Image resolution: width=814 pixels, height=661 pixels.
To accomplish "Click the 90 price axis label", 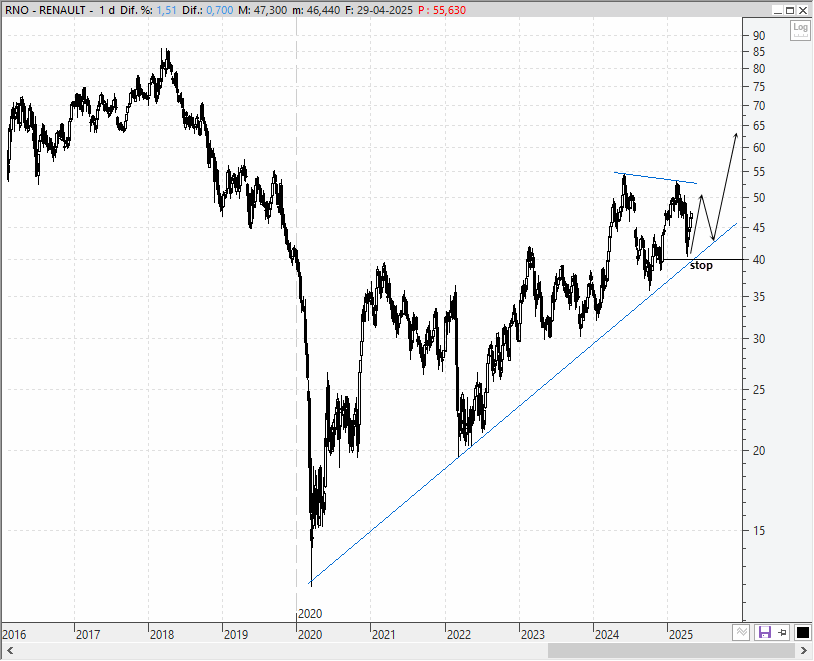I will click(758, 36).
